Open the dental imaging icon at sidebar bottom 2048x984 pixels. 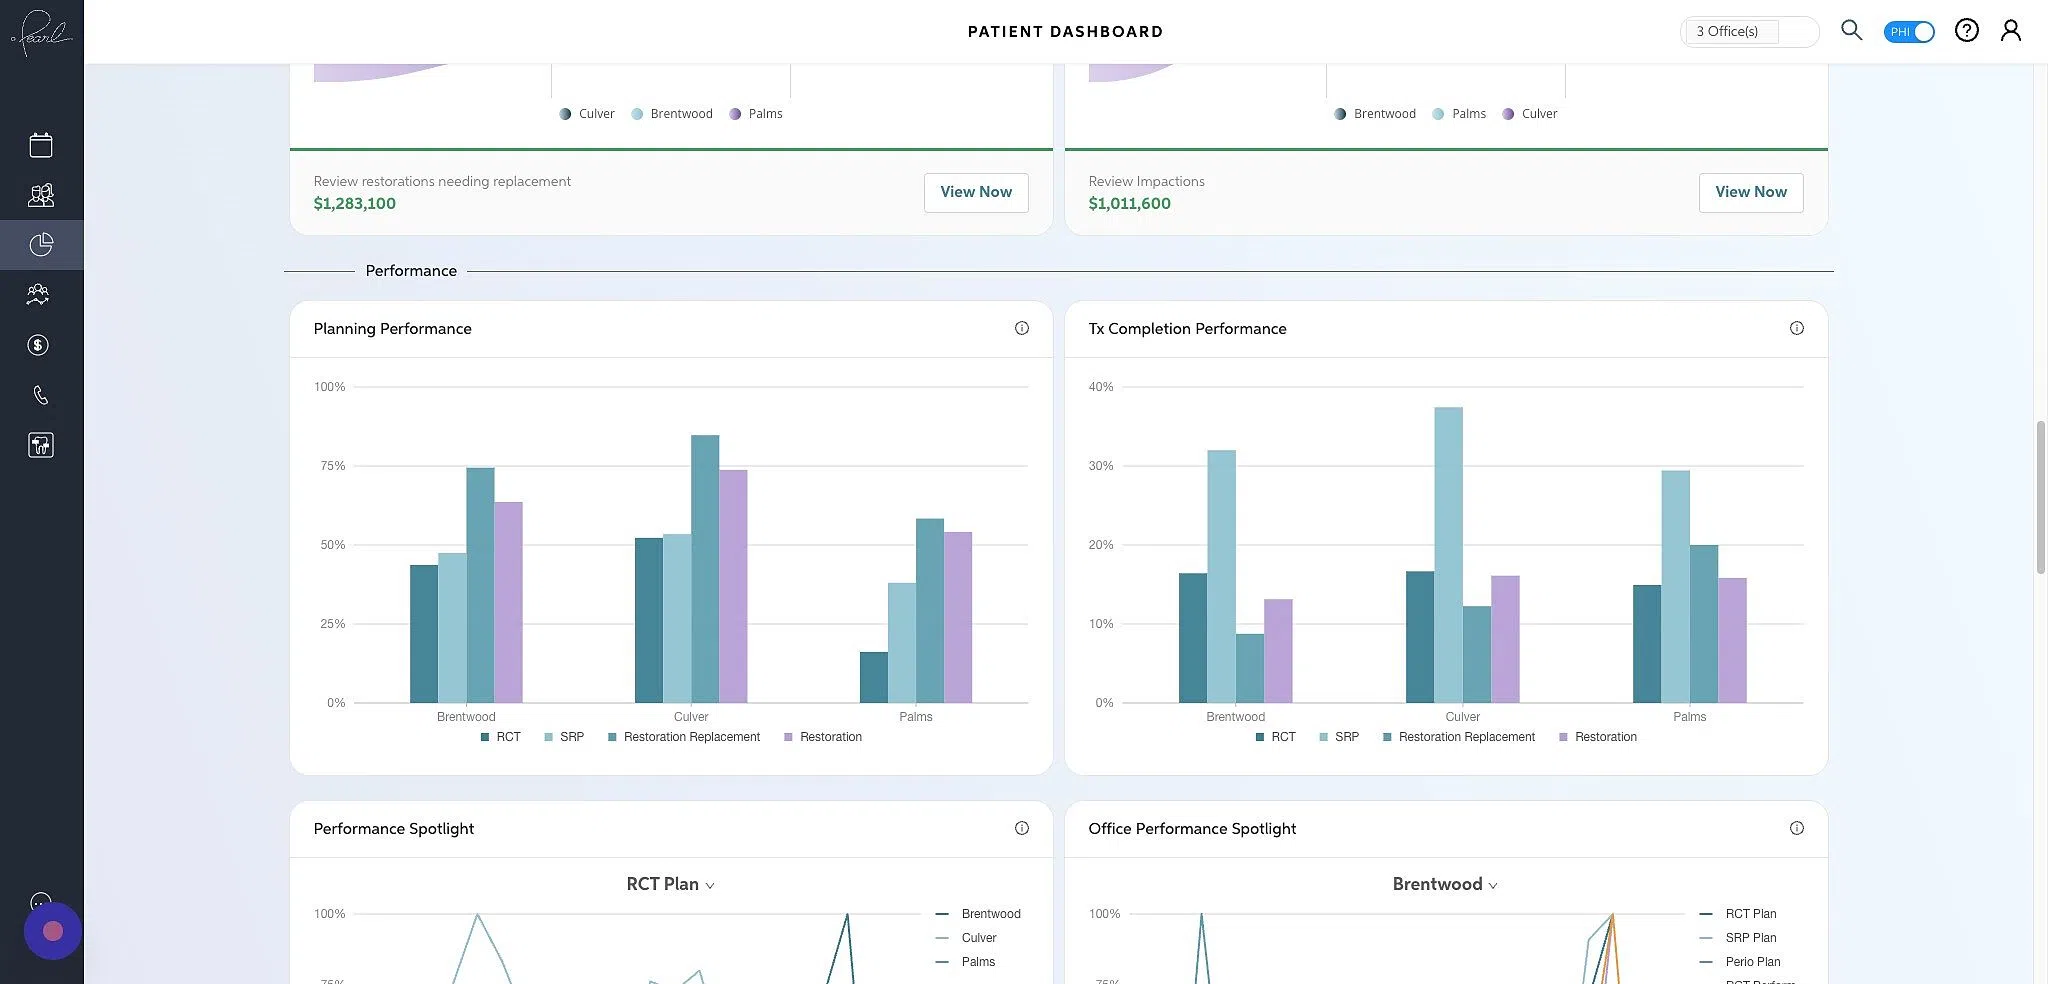(x=40, y=445)
